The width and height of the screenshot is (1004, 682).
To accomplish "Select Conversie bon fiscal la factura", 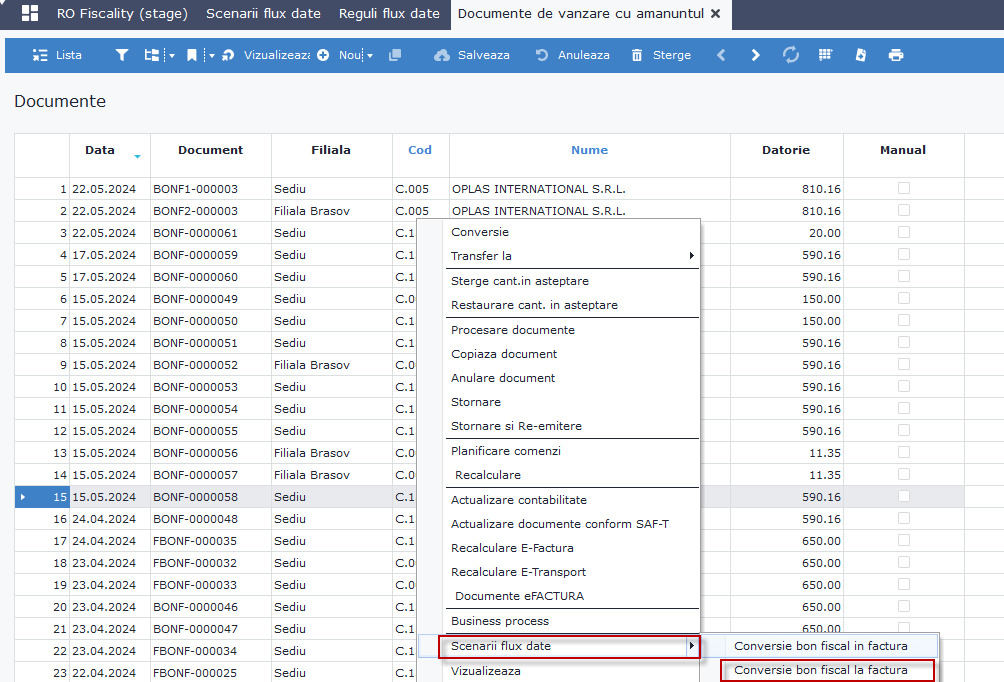I will click(821, 670).
